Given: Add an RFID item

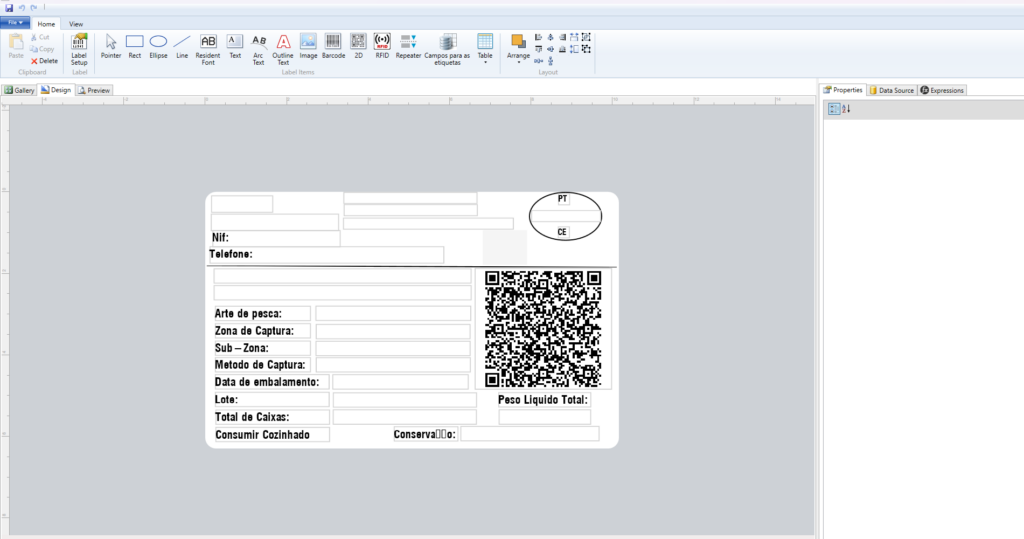Looking at the screenshot, I should (382, 47).
